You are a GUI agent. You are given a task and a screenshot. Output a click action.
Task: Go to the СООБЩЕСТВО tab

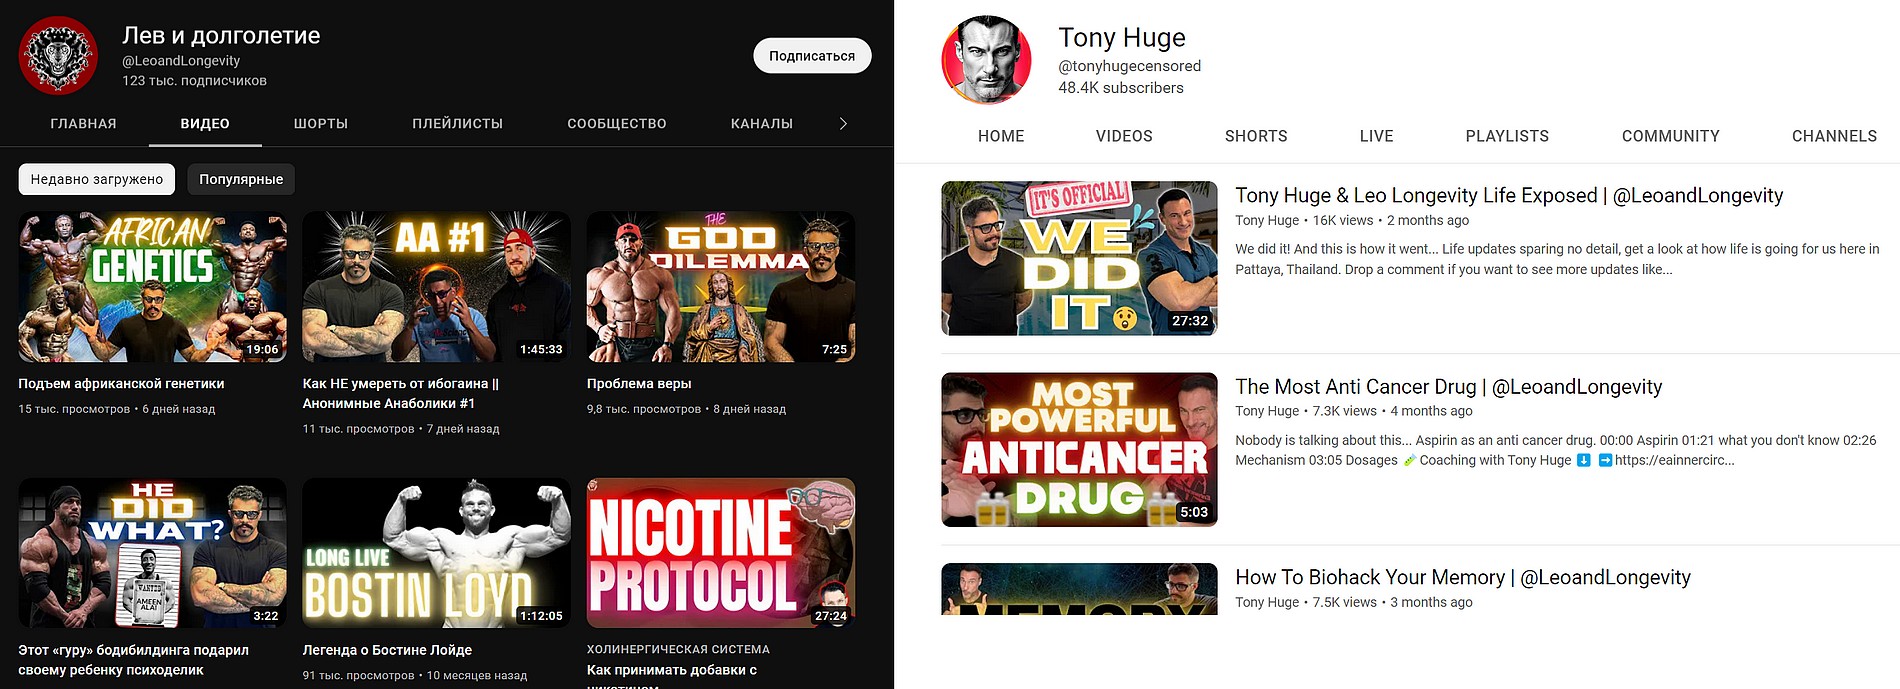point(616,124)
